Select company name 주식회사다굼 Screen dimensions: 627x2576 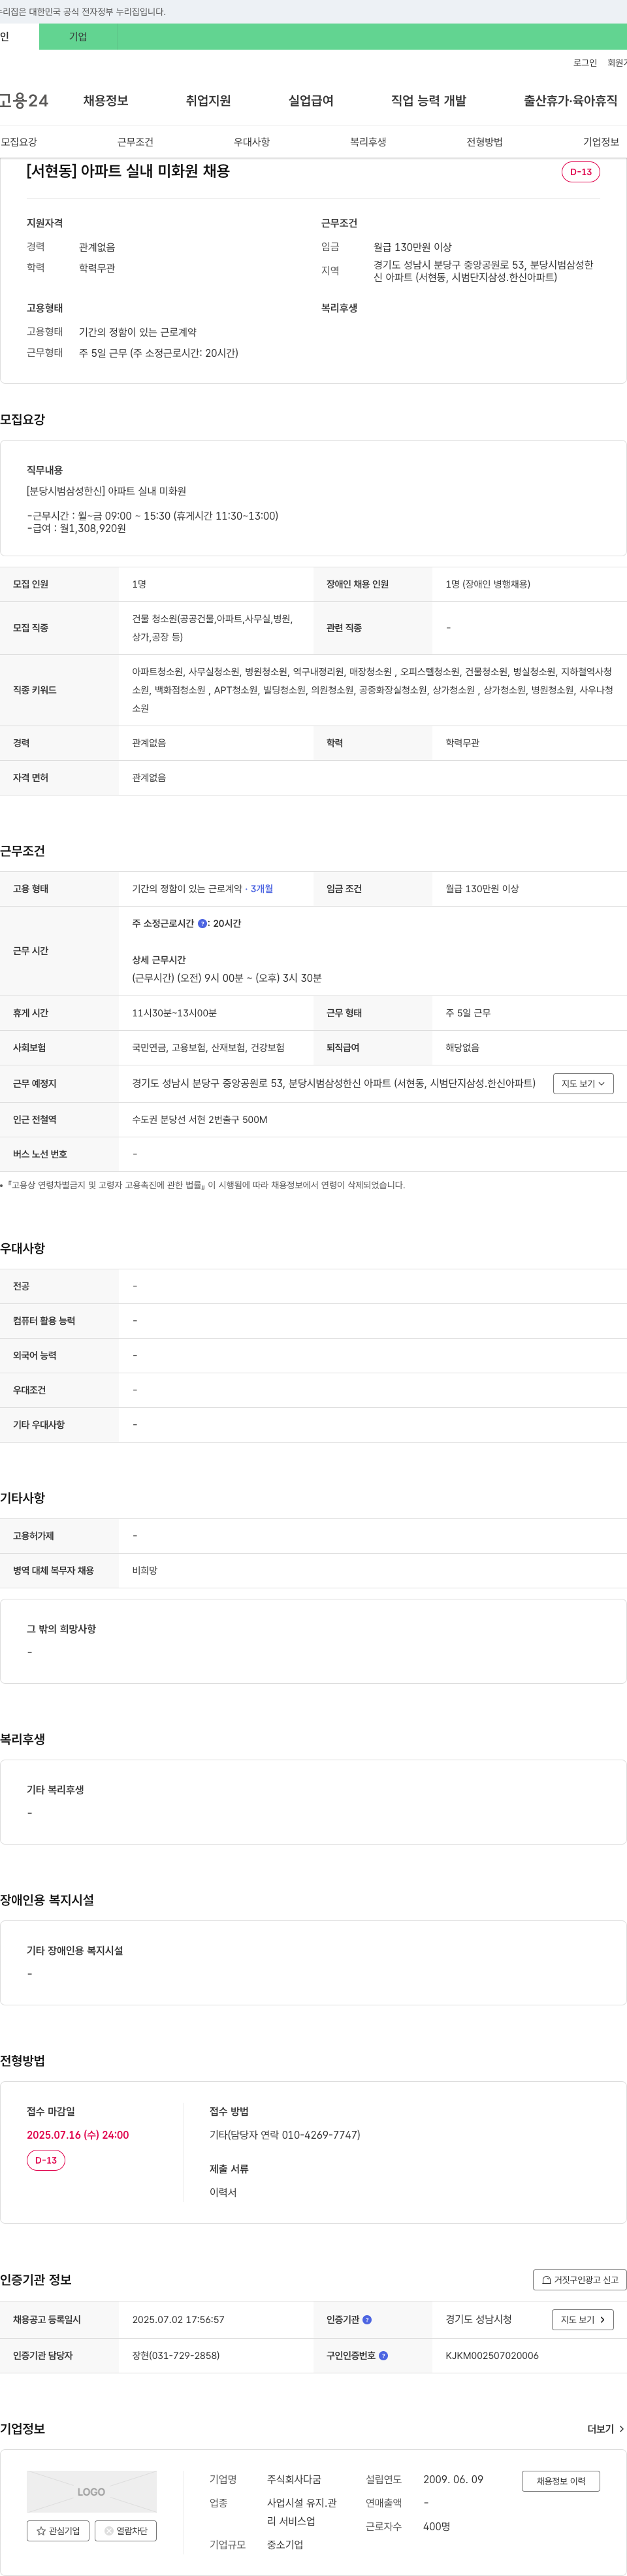click(x=294, y=2480)
